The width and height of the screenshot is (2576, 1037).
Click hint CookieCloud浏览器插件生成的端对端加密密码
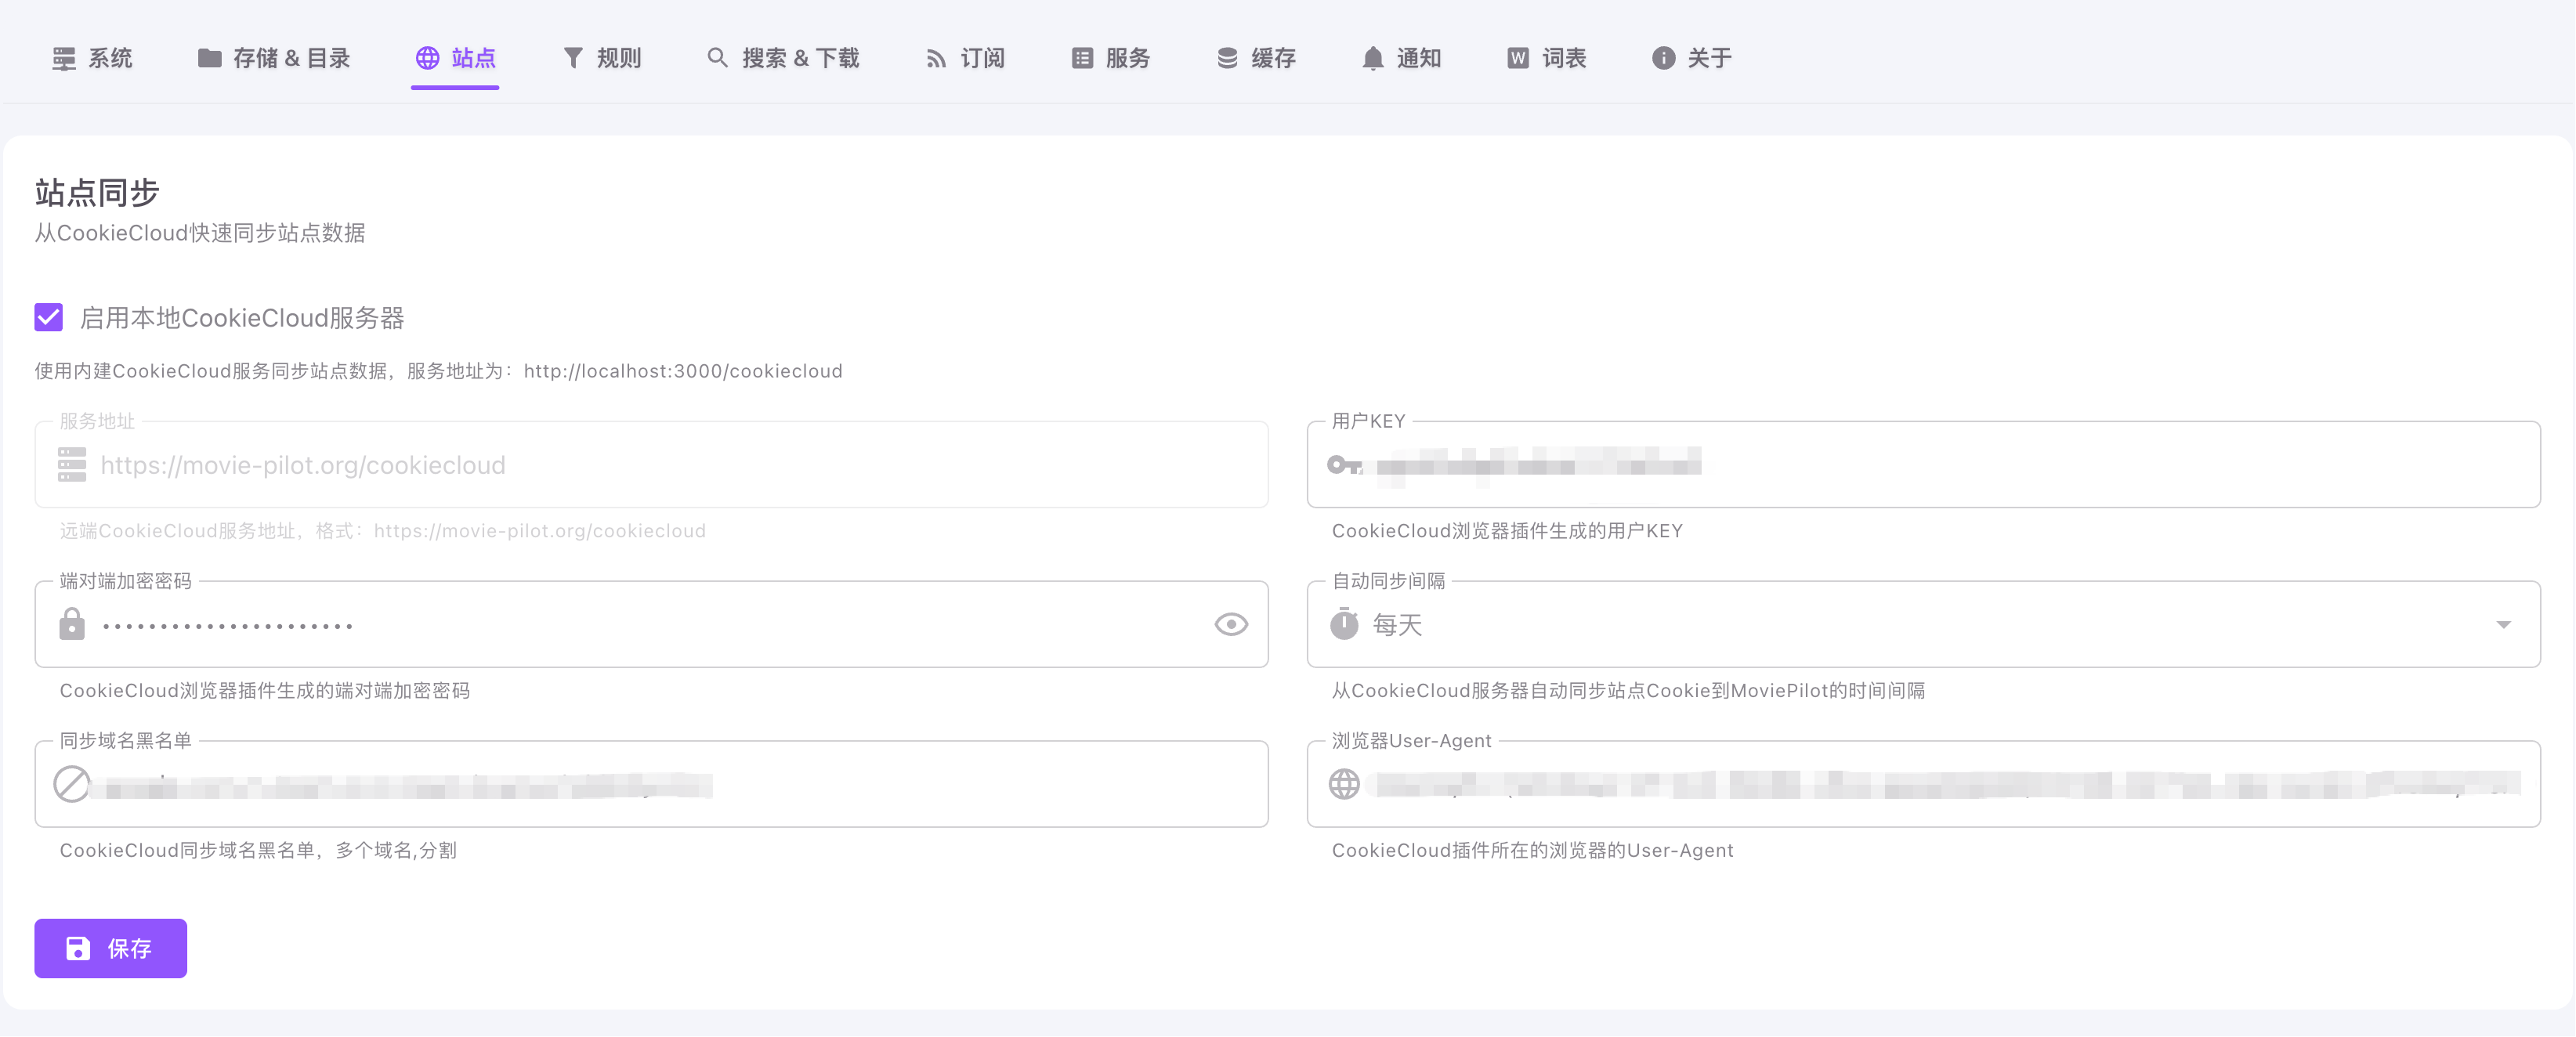click(265, 691)
